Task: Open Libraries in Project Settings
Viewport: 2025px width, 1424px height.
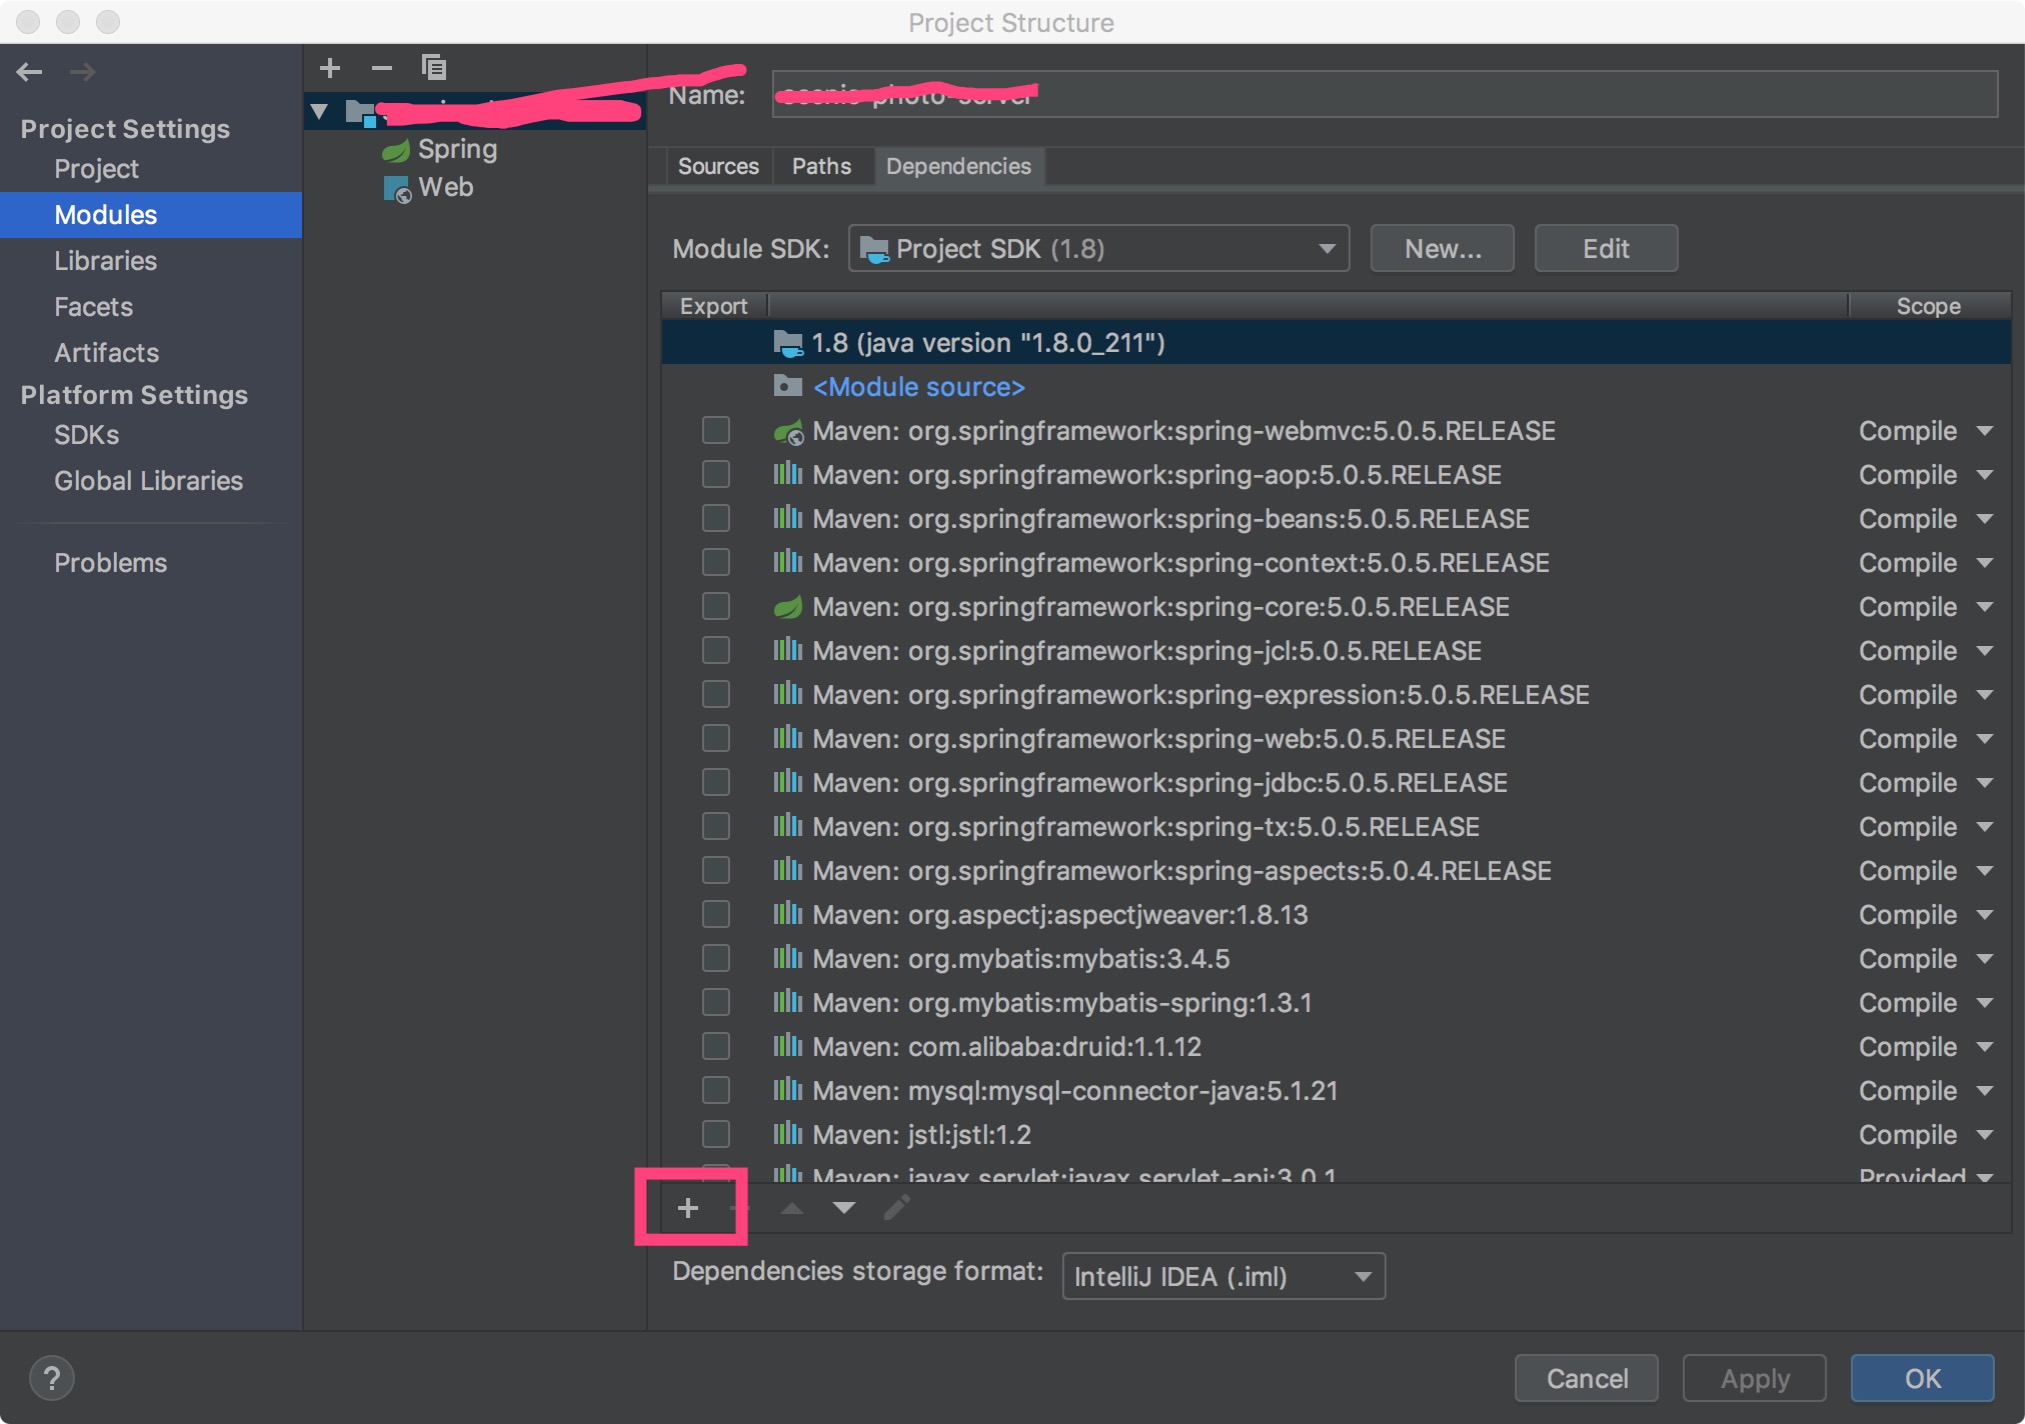Action: (105, 261)
